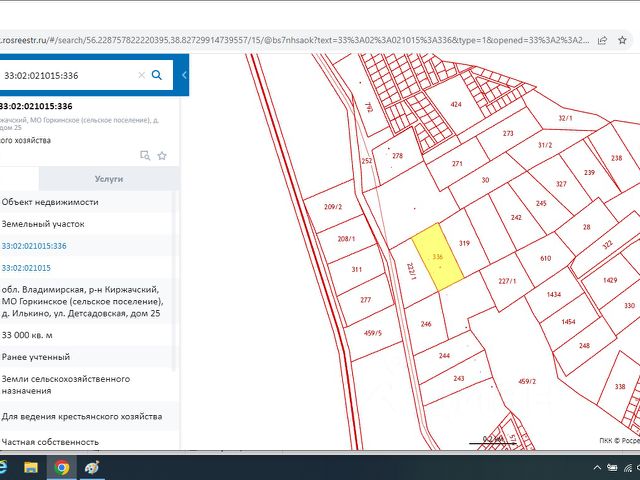The width and height of the screenshot is (640, 480).
Task: Collapse the left info panel arrow
Action: pos(182,75)
